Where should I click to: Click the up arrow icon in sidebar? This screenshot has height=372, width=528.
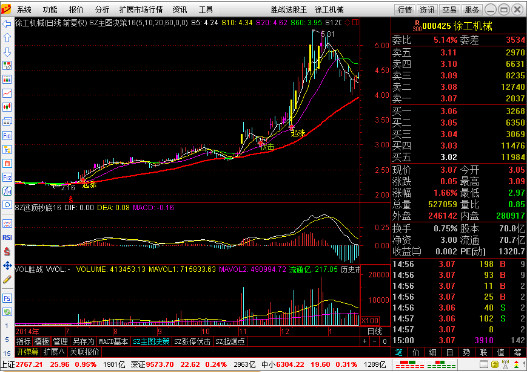coord(7,38)
